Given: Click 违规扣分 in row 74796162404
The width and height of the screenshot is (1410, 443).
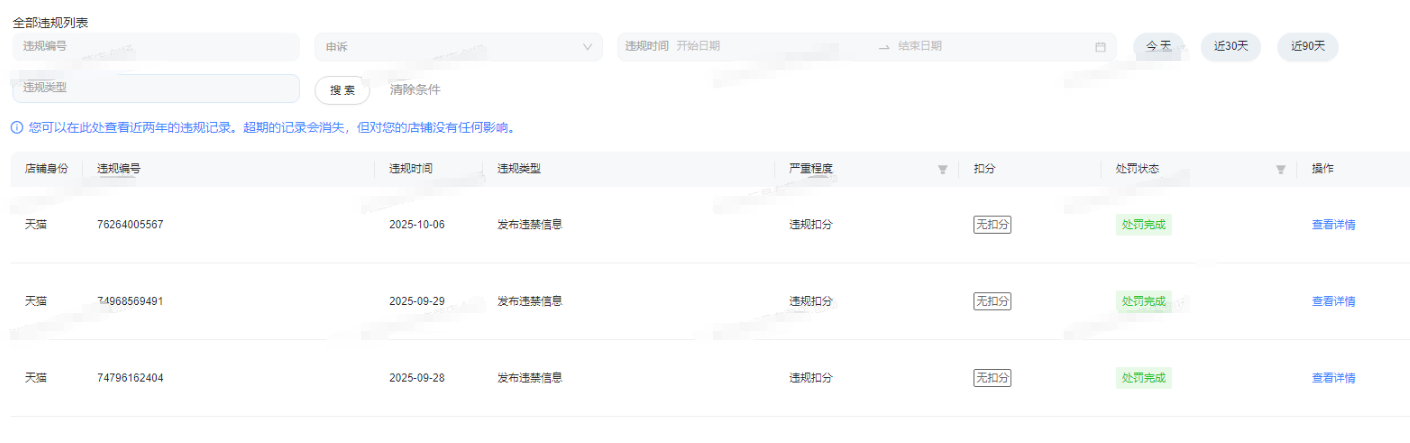Looking at the screenshot, I should click(811, 378).
